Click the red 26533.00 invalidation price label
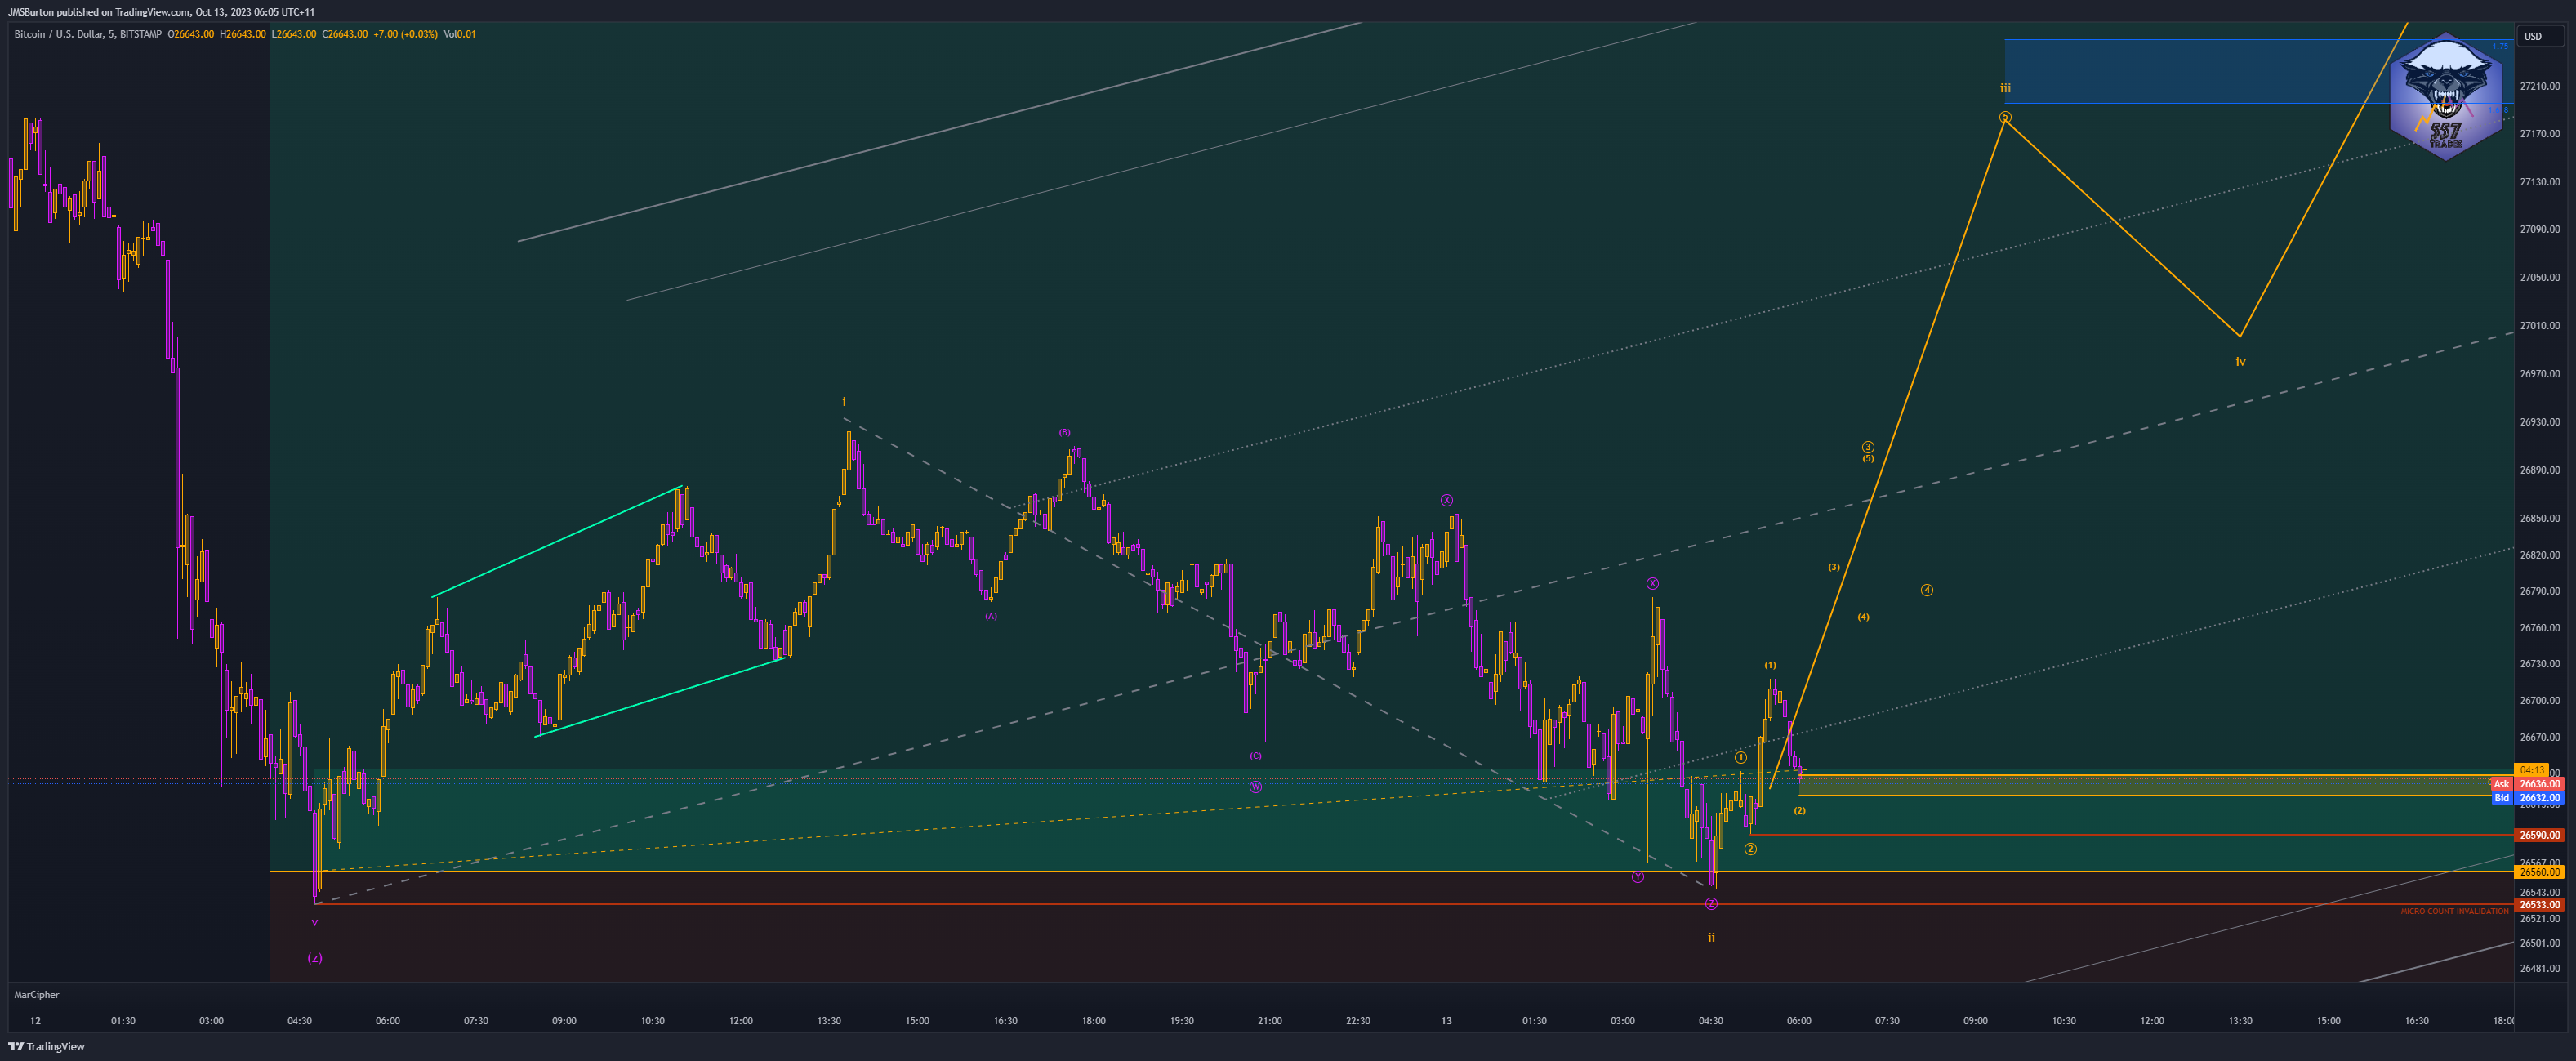The image size is (2576, 1061). click(x=2539, y=905)
